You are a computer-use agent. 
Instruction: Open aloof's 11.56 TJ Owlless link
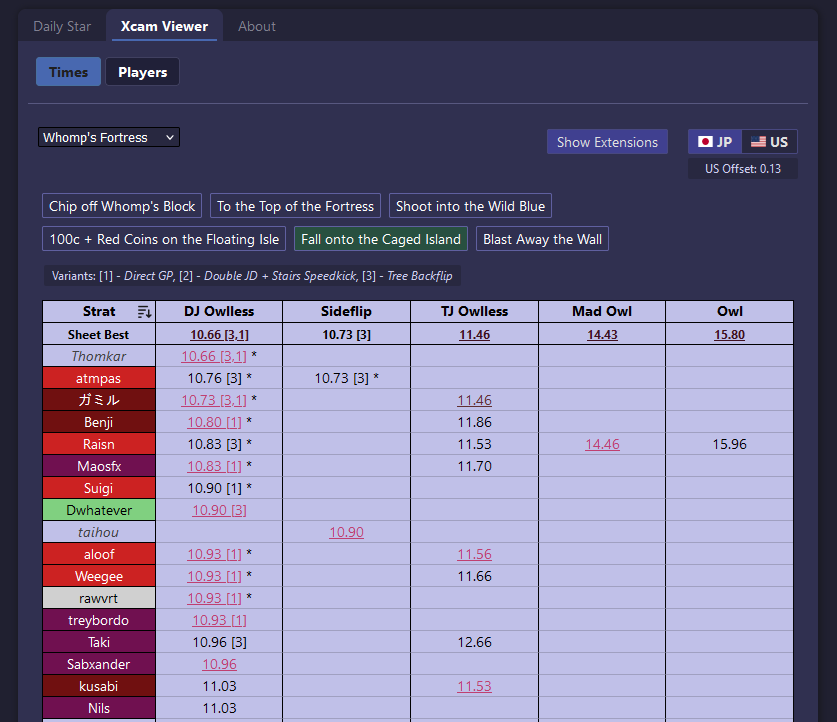point(475,554)
